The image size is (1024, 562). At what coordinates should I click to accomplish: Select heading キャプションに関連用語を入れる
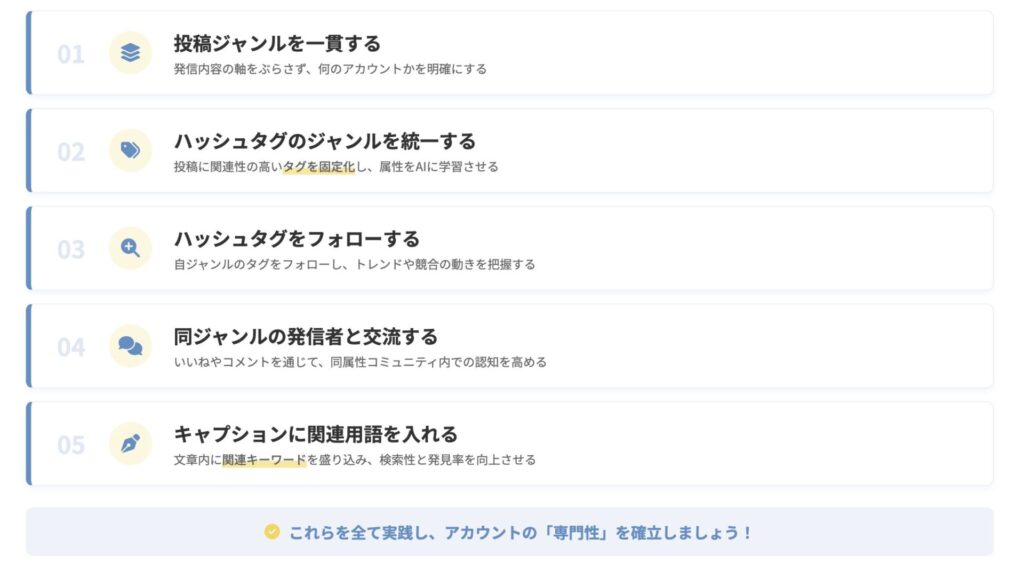coord(315,434)
